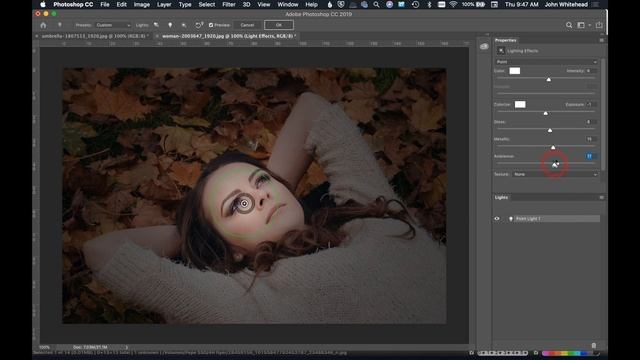Open the Filter menu
Screen dimensions: 640x360
[x=229, y=4]
